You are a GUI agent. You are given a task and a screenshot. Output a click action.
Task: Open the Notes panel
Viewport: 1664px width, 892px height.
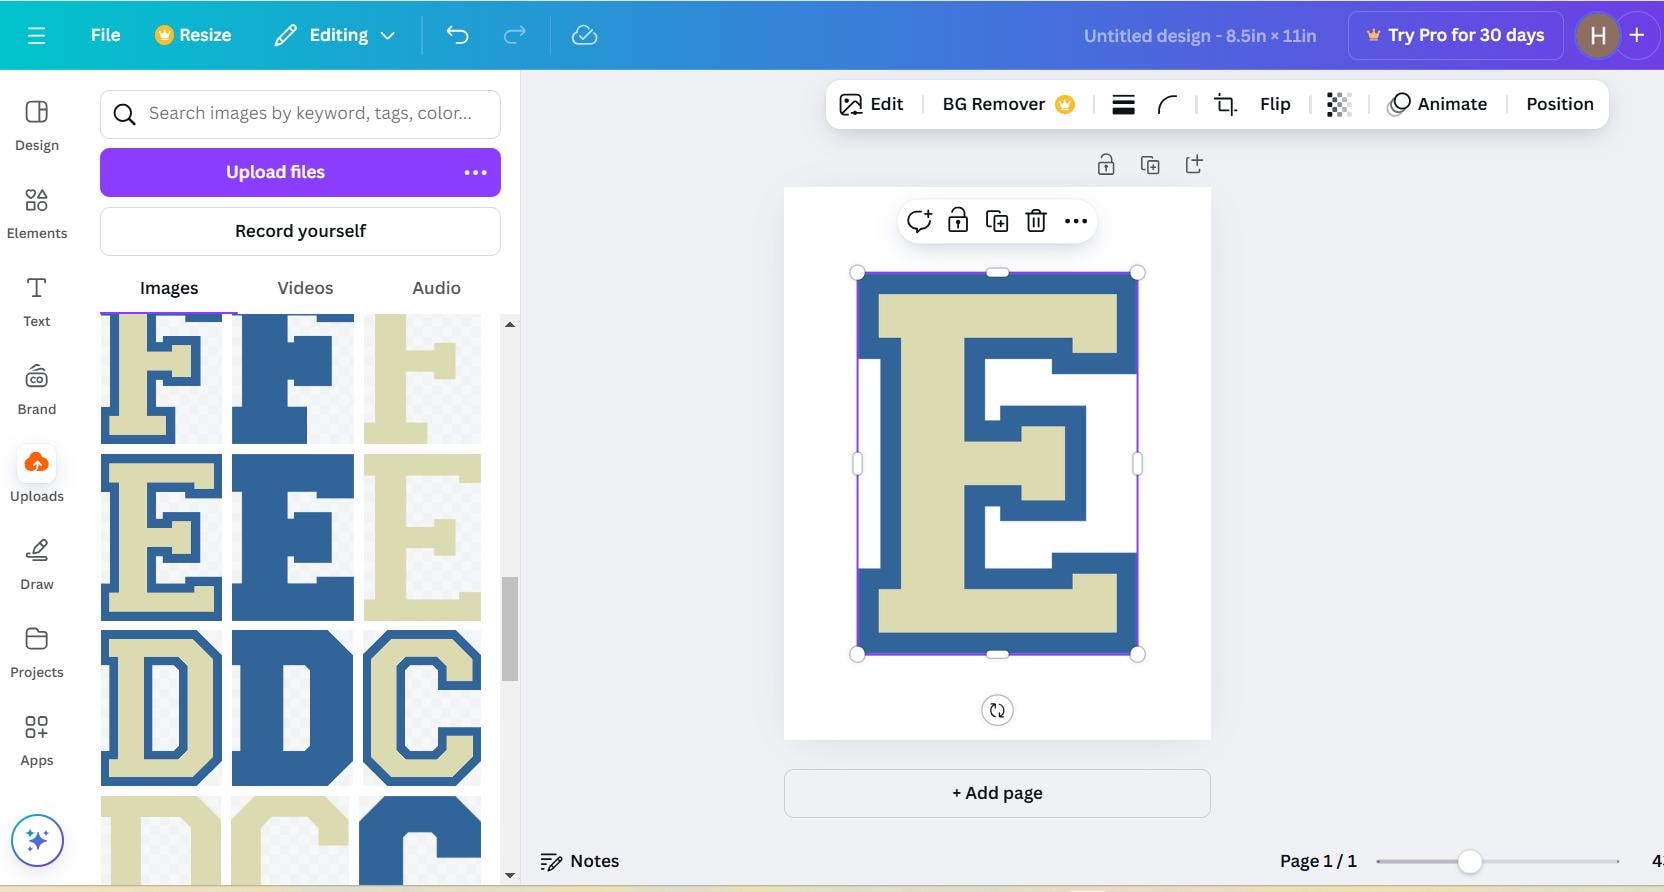tap(580, 861)
